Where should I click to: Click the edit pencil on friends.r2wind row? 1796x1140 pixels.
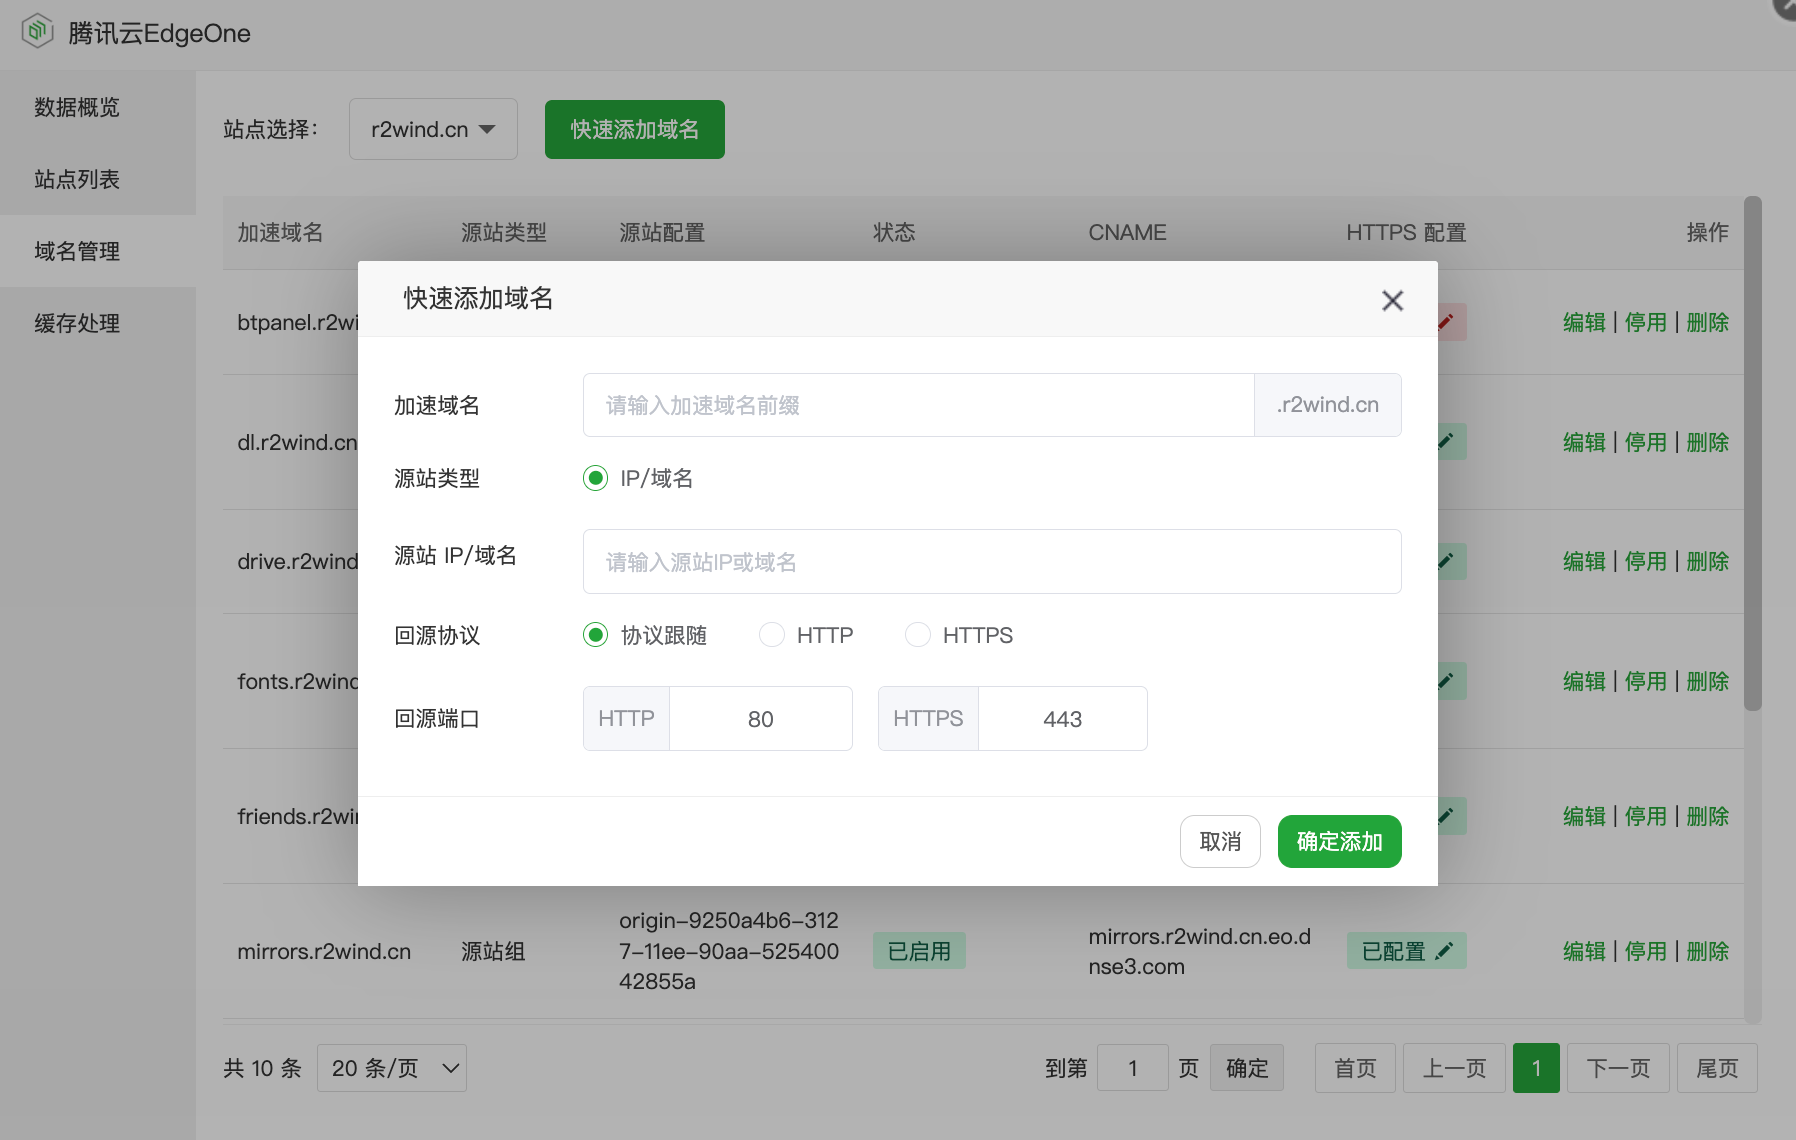point(1443,816)
